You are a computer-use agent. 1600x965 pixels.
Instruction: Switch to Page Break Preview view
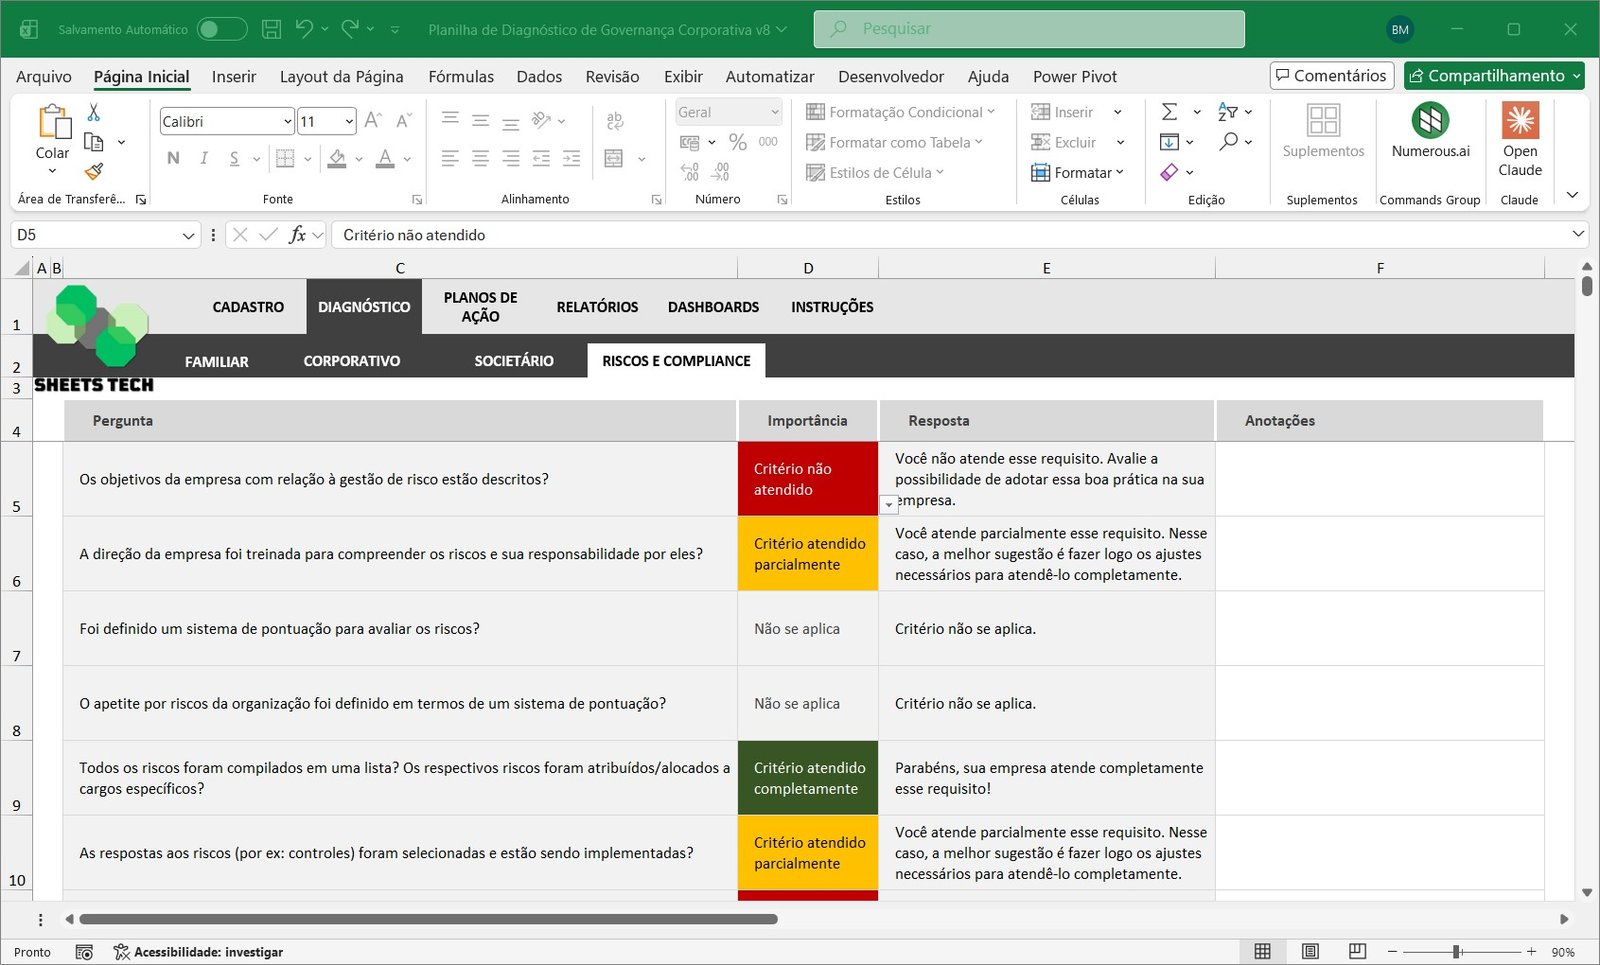pyautogui.click(x=1357, y=951)
